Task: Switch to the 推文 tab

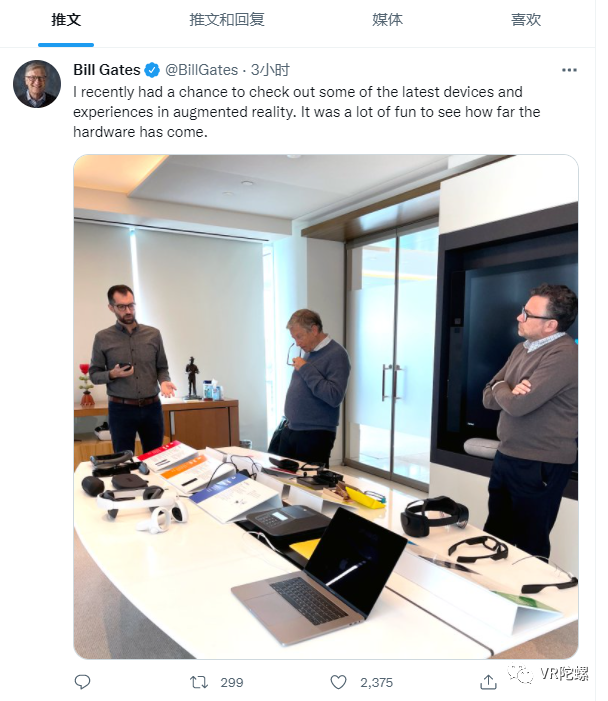Action: point(66,20)
